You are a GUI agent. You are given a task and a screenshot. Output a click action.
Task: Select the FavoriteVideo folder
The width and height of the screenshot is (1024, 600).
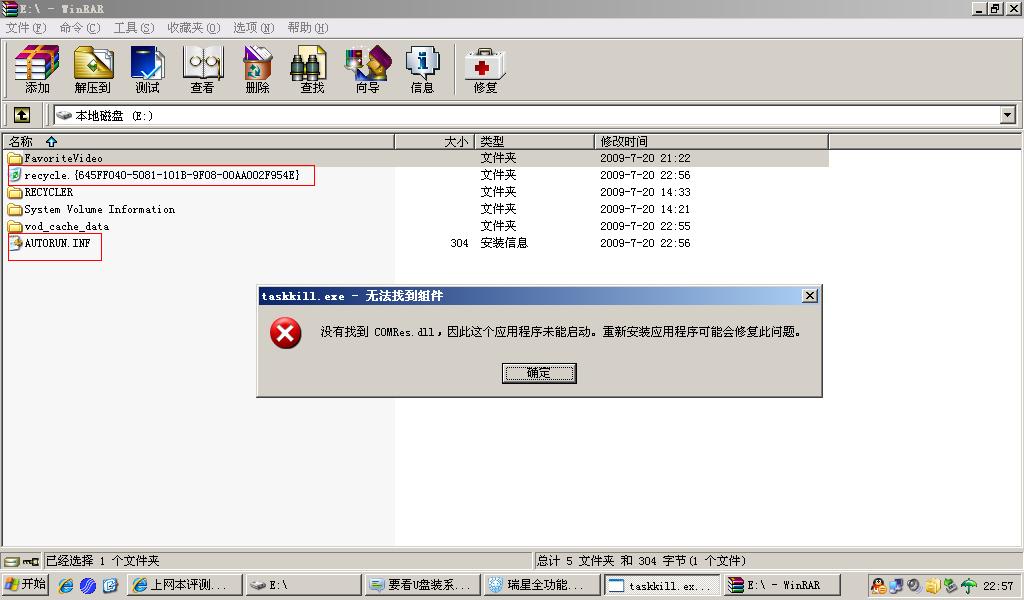[x=63, y=158]
